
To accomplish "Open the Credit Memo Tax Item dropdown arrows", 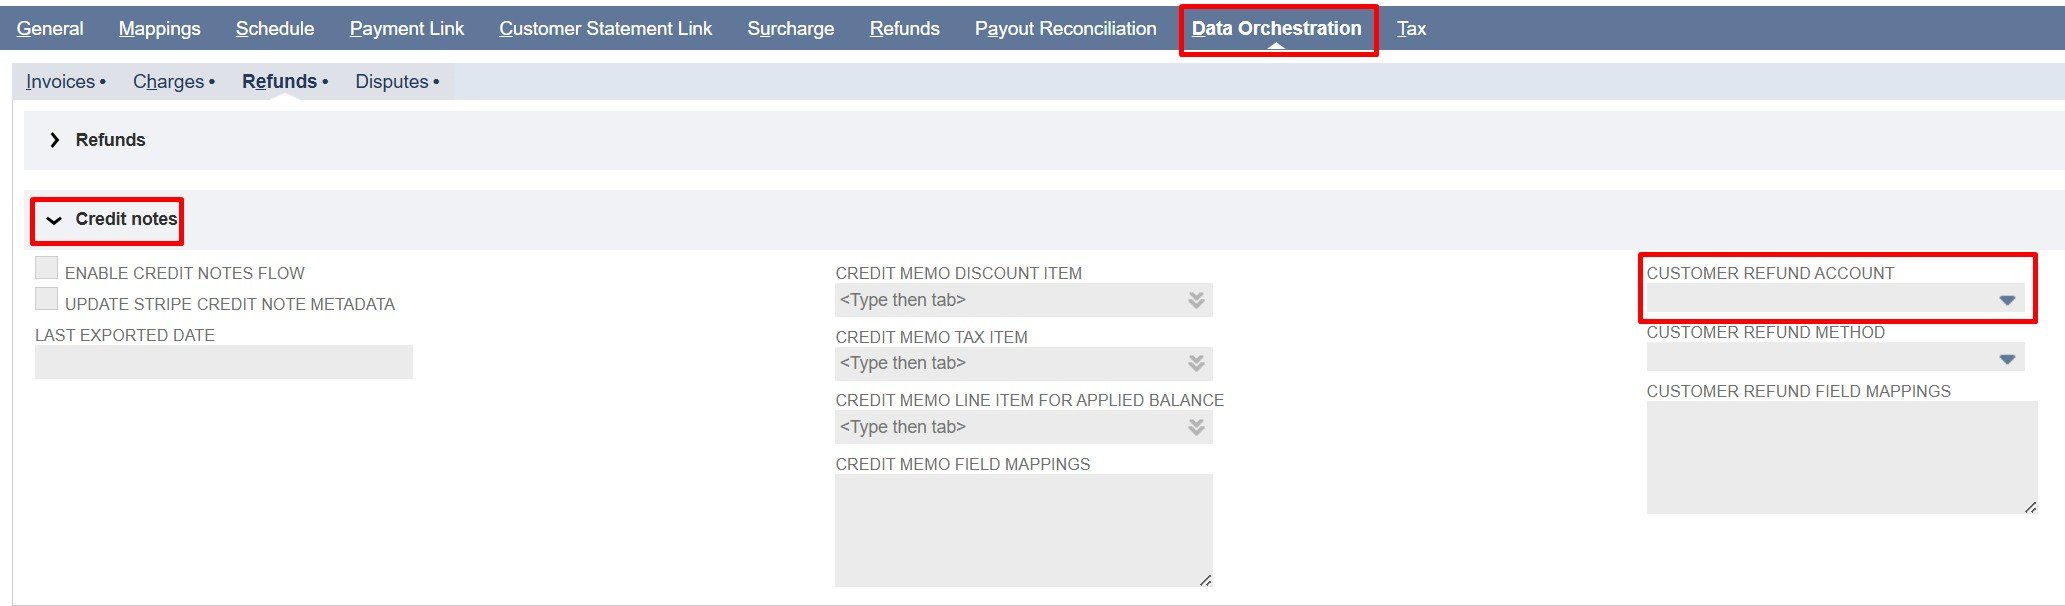I will (x=1195, y=363).
